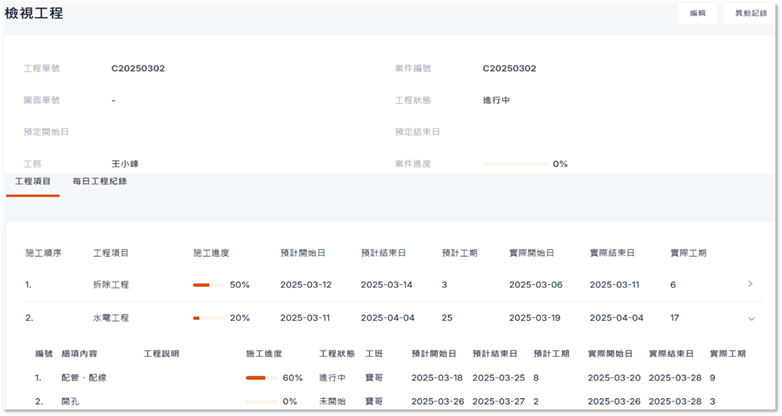Click the 未開始 status of 開孔
The width and height of the screenshot is (782, 416).
pyautogui.click(x=332, y=401)
